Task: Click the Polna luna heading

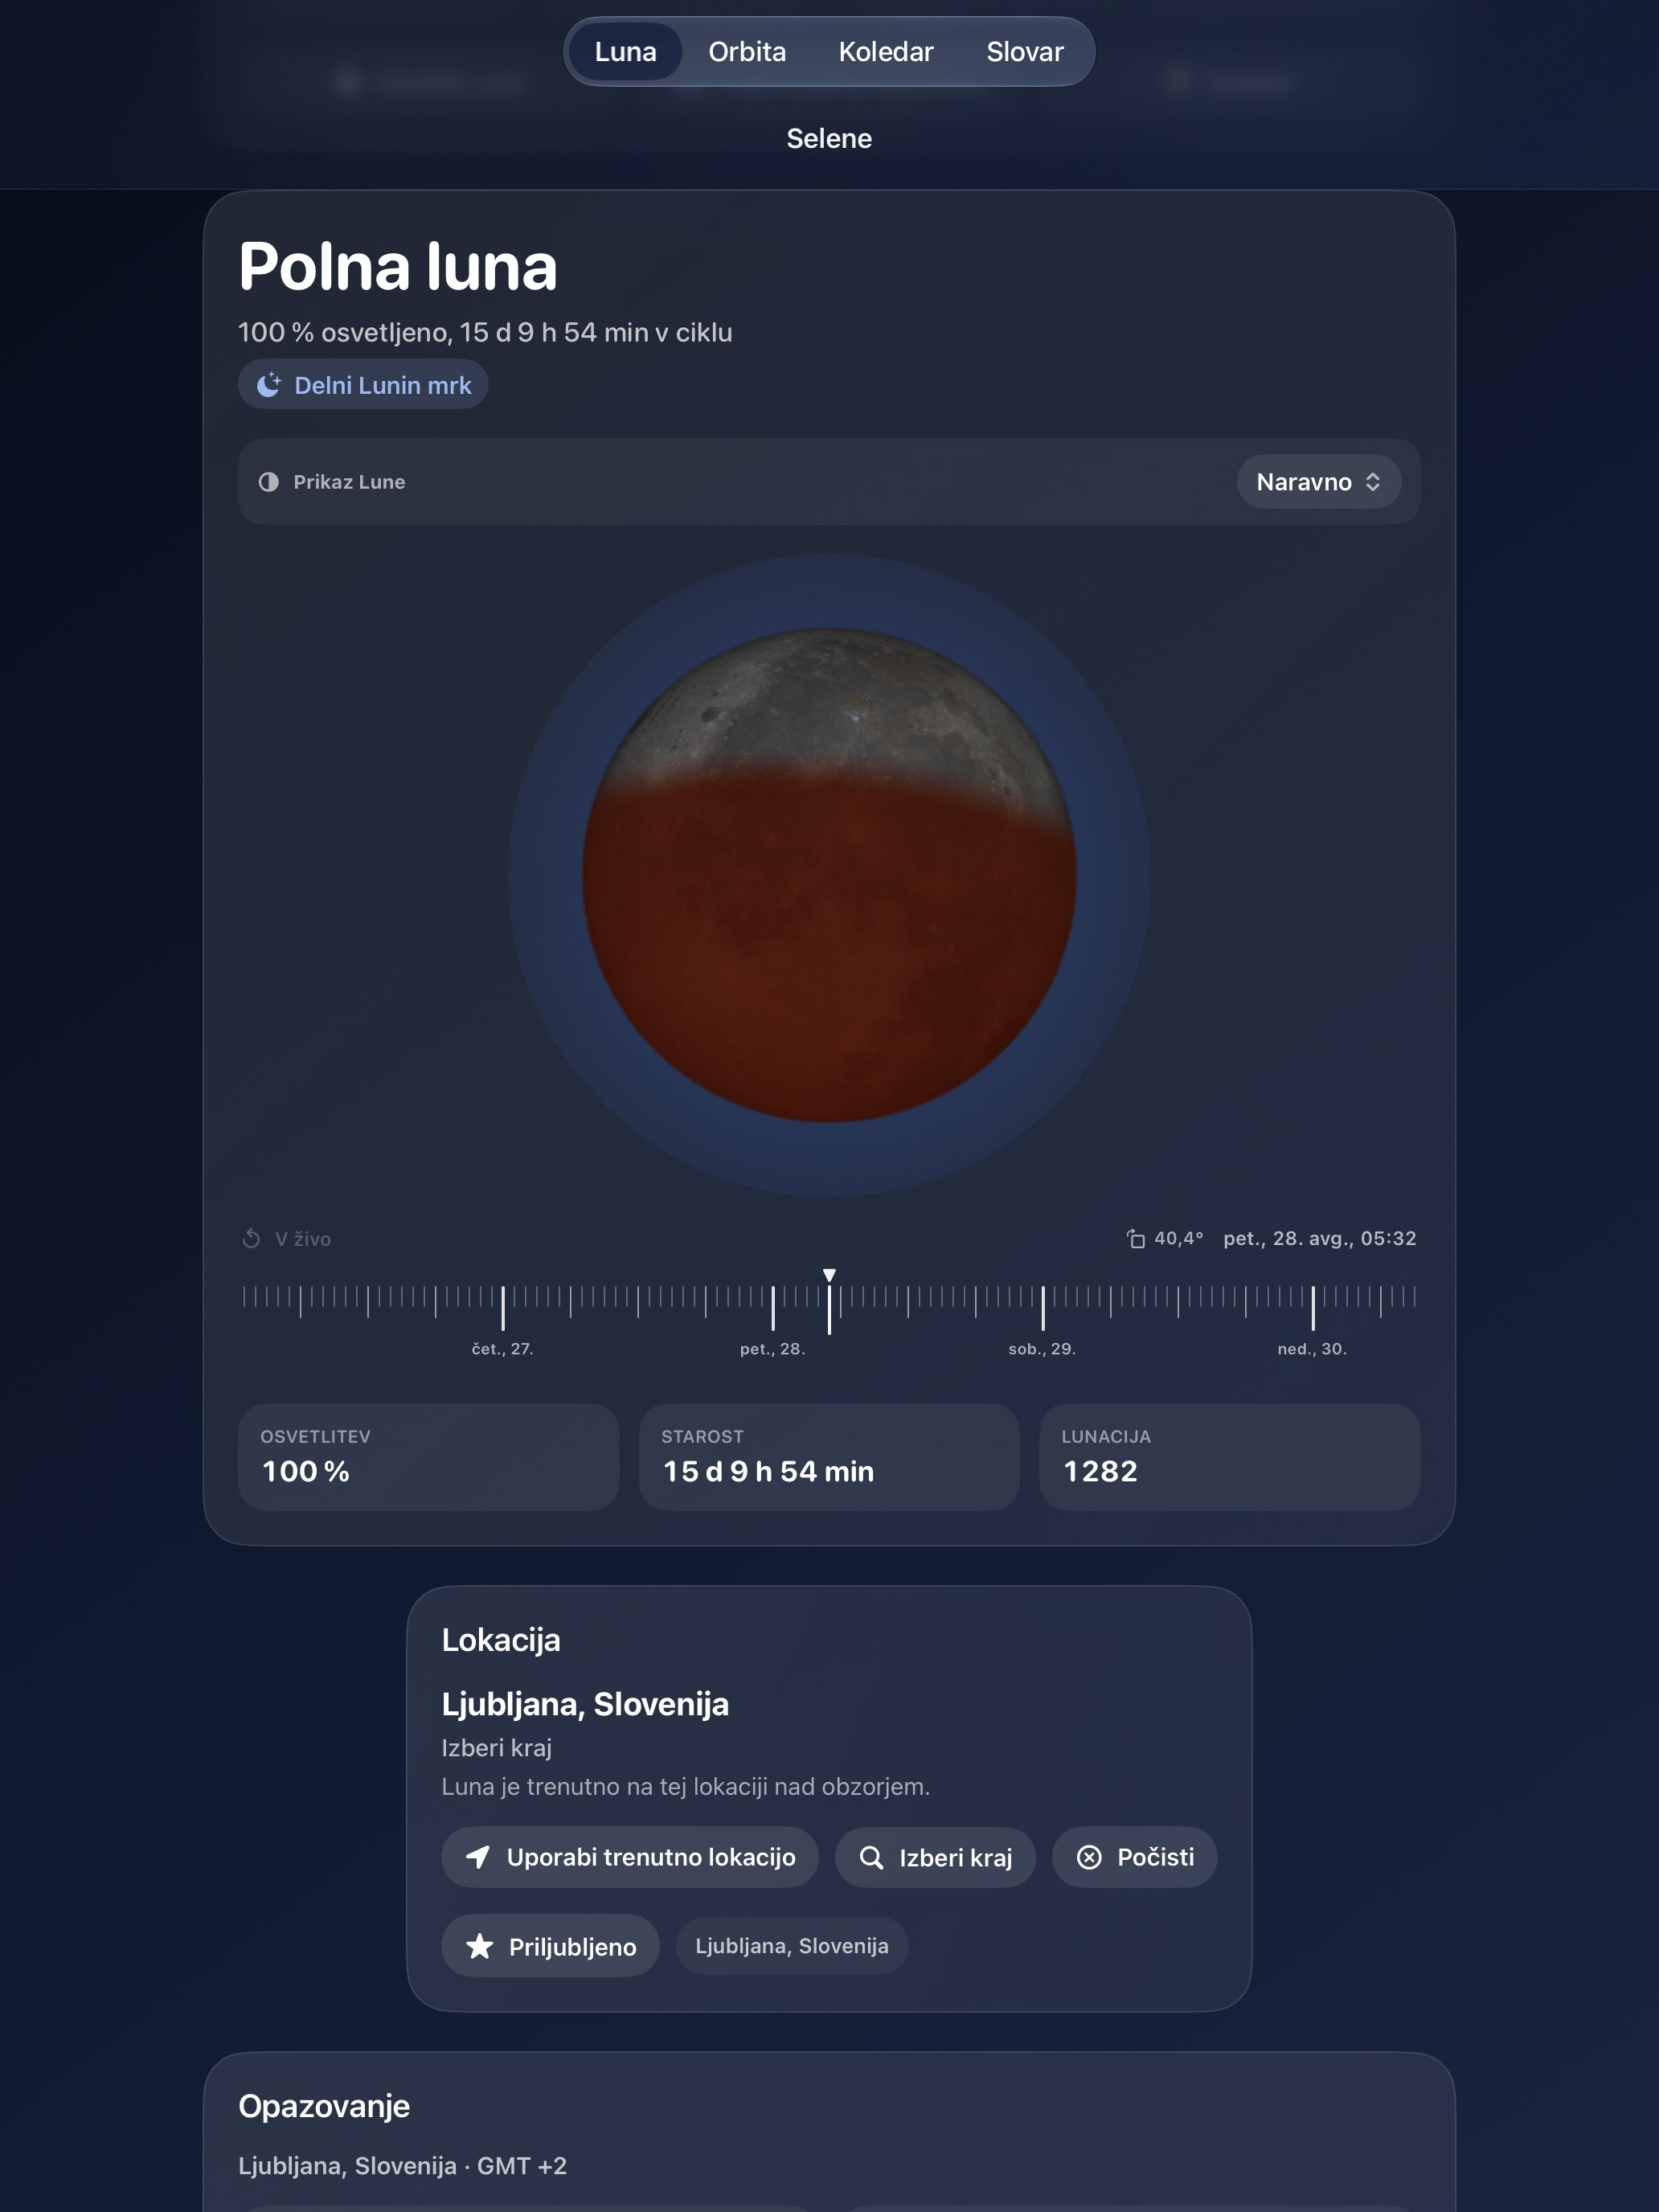Action: (x=398, y=267)
